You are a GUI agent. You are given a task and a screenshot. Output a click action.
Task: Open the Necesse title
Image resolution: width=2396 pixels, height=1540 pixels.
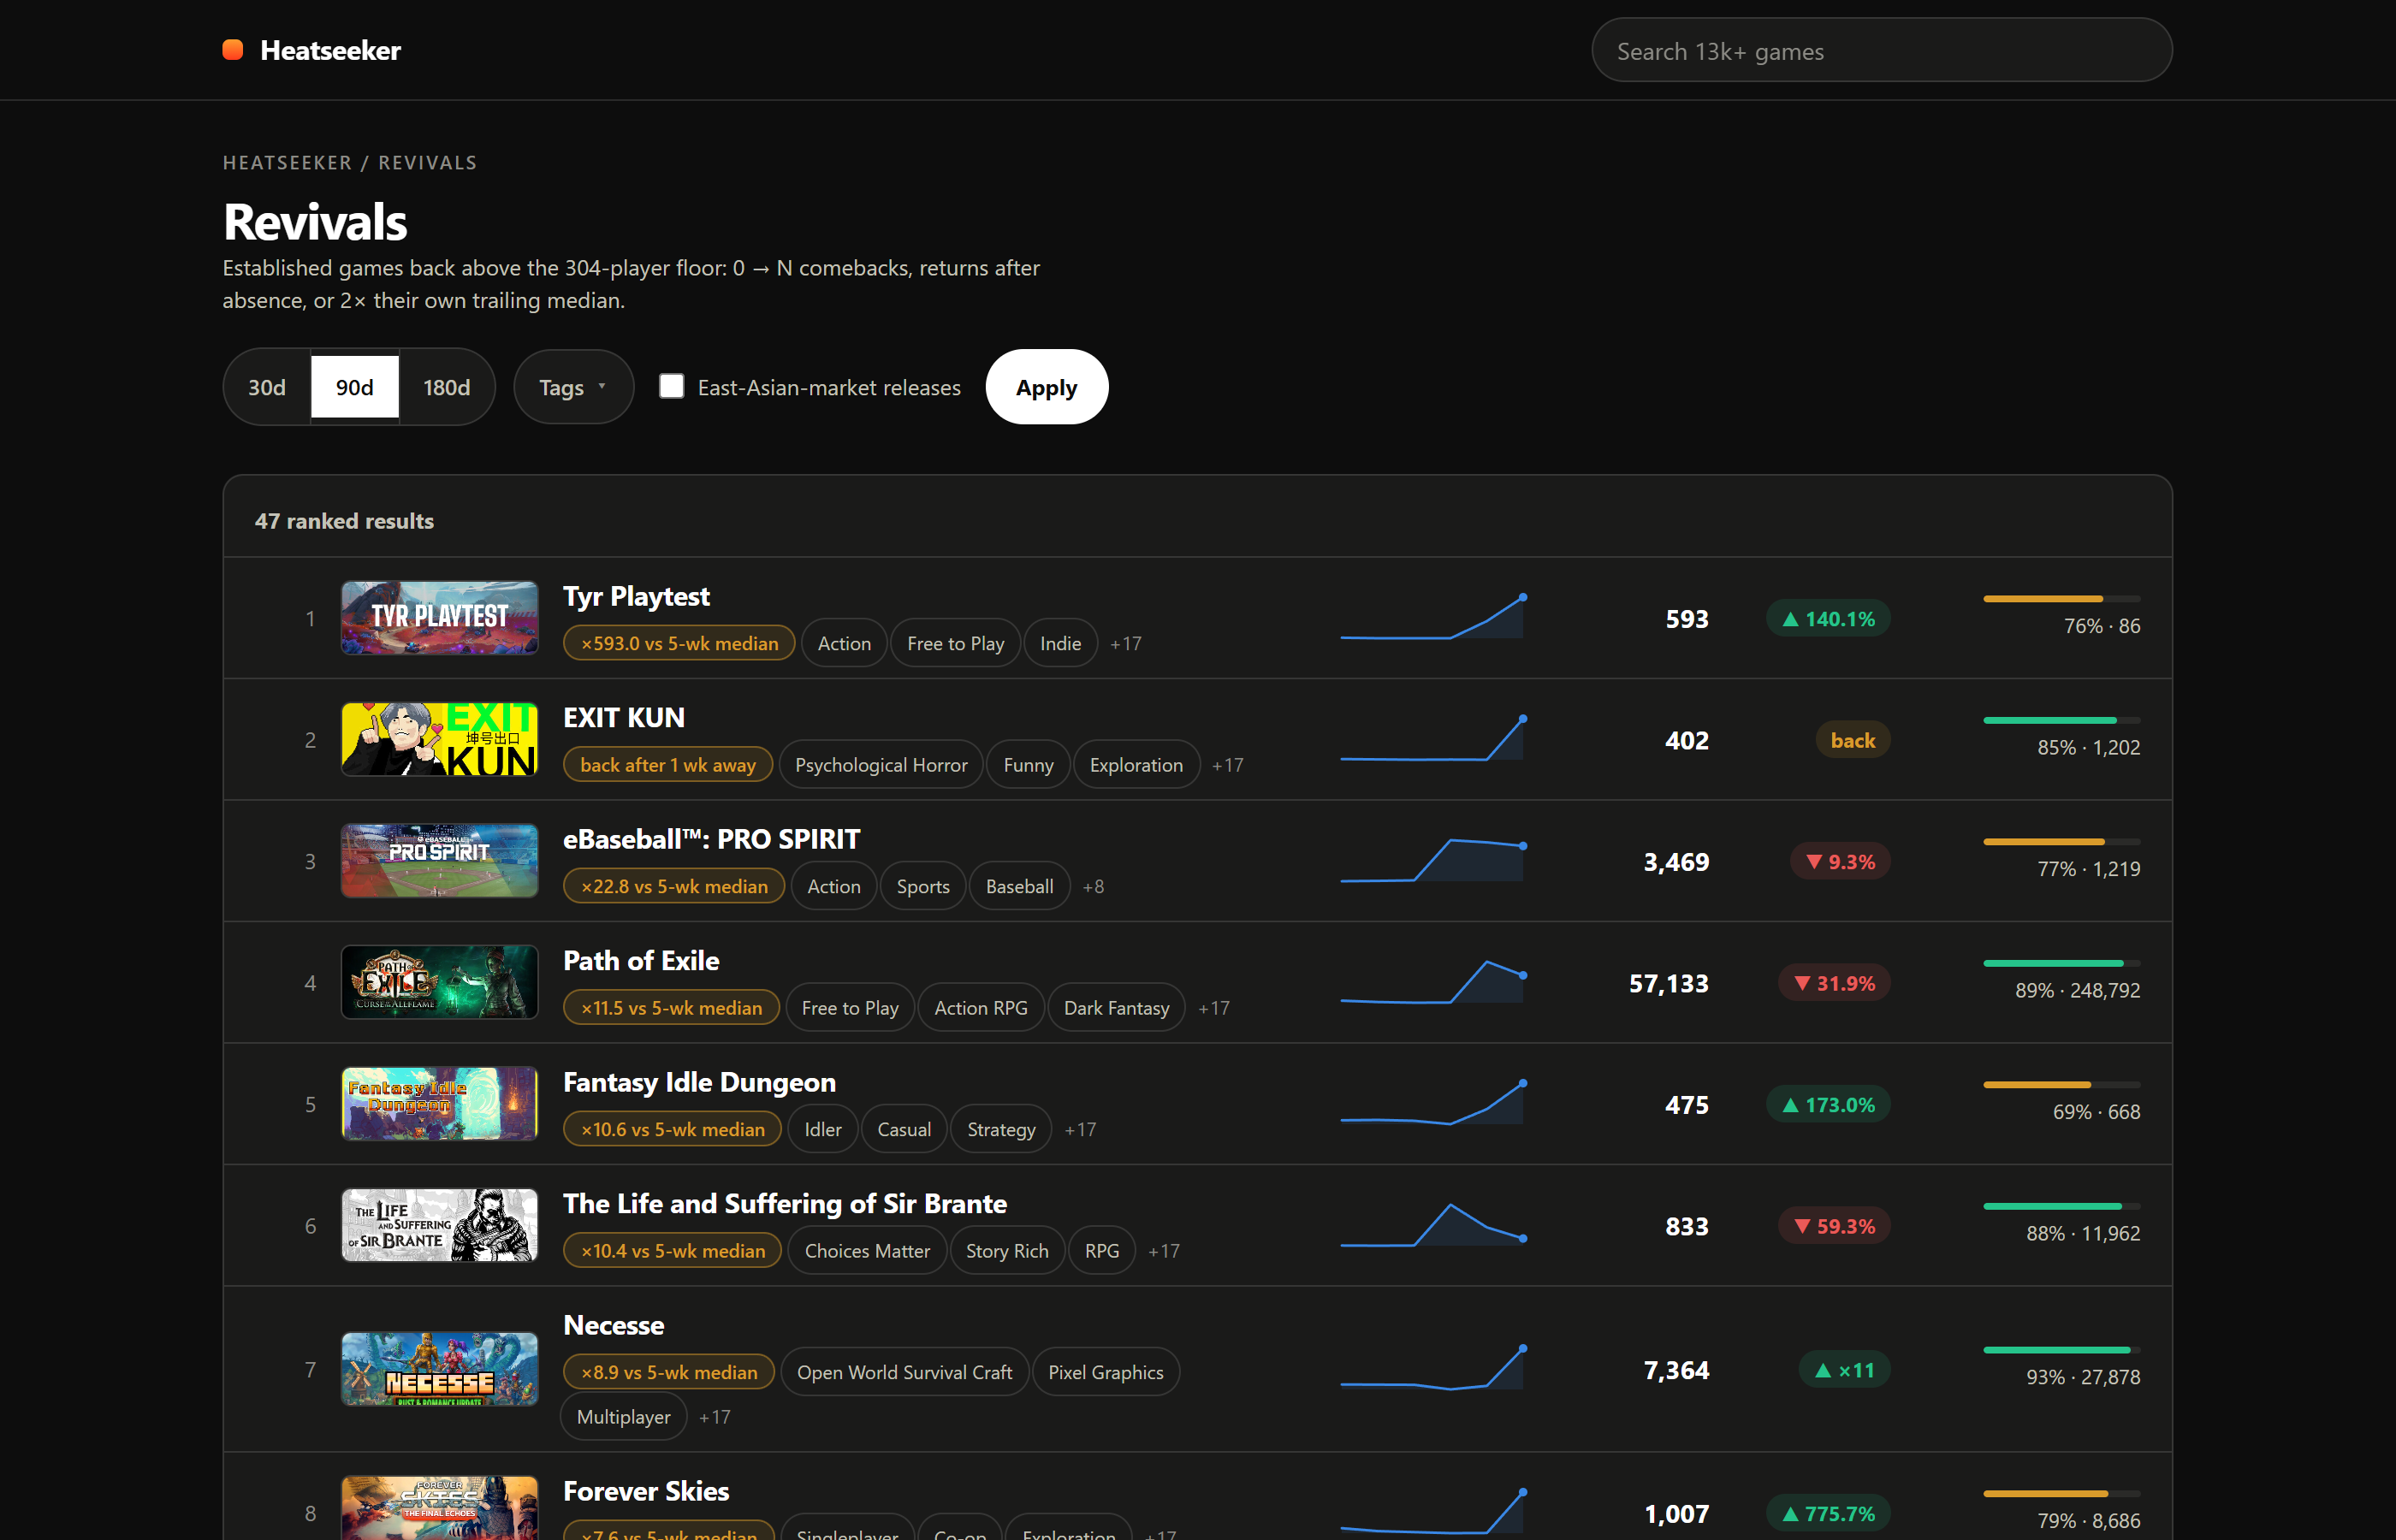(x=614, y=1325)
